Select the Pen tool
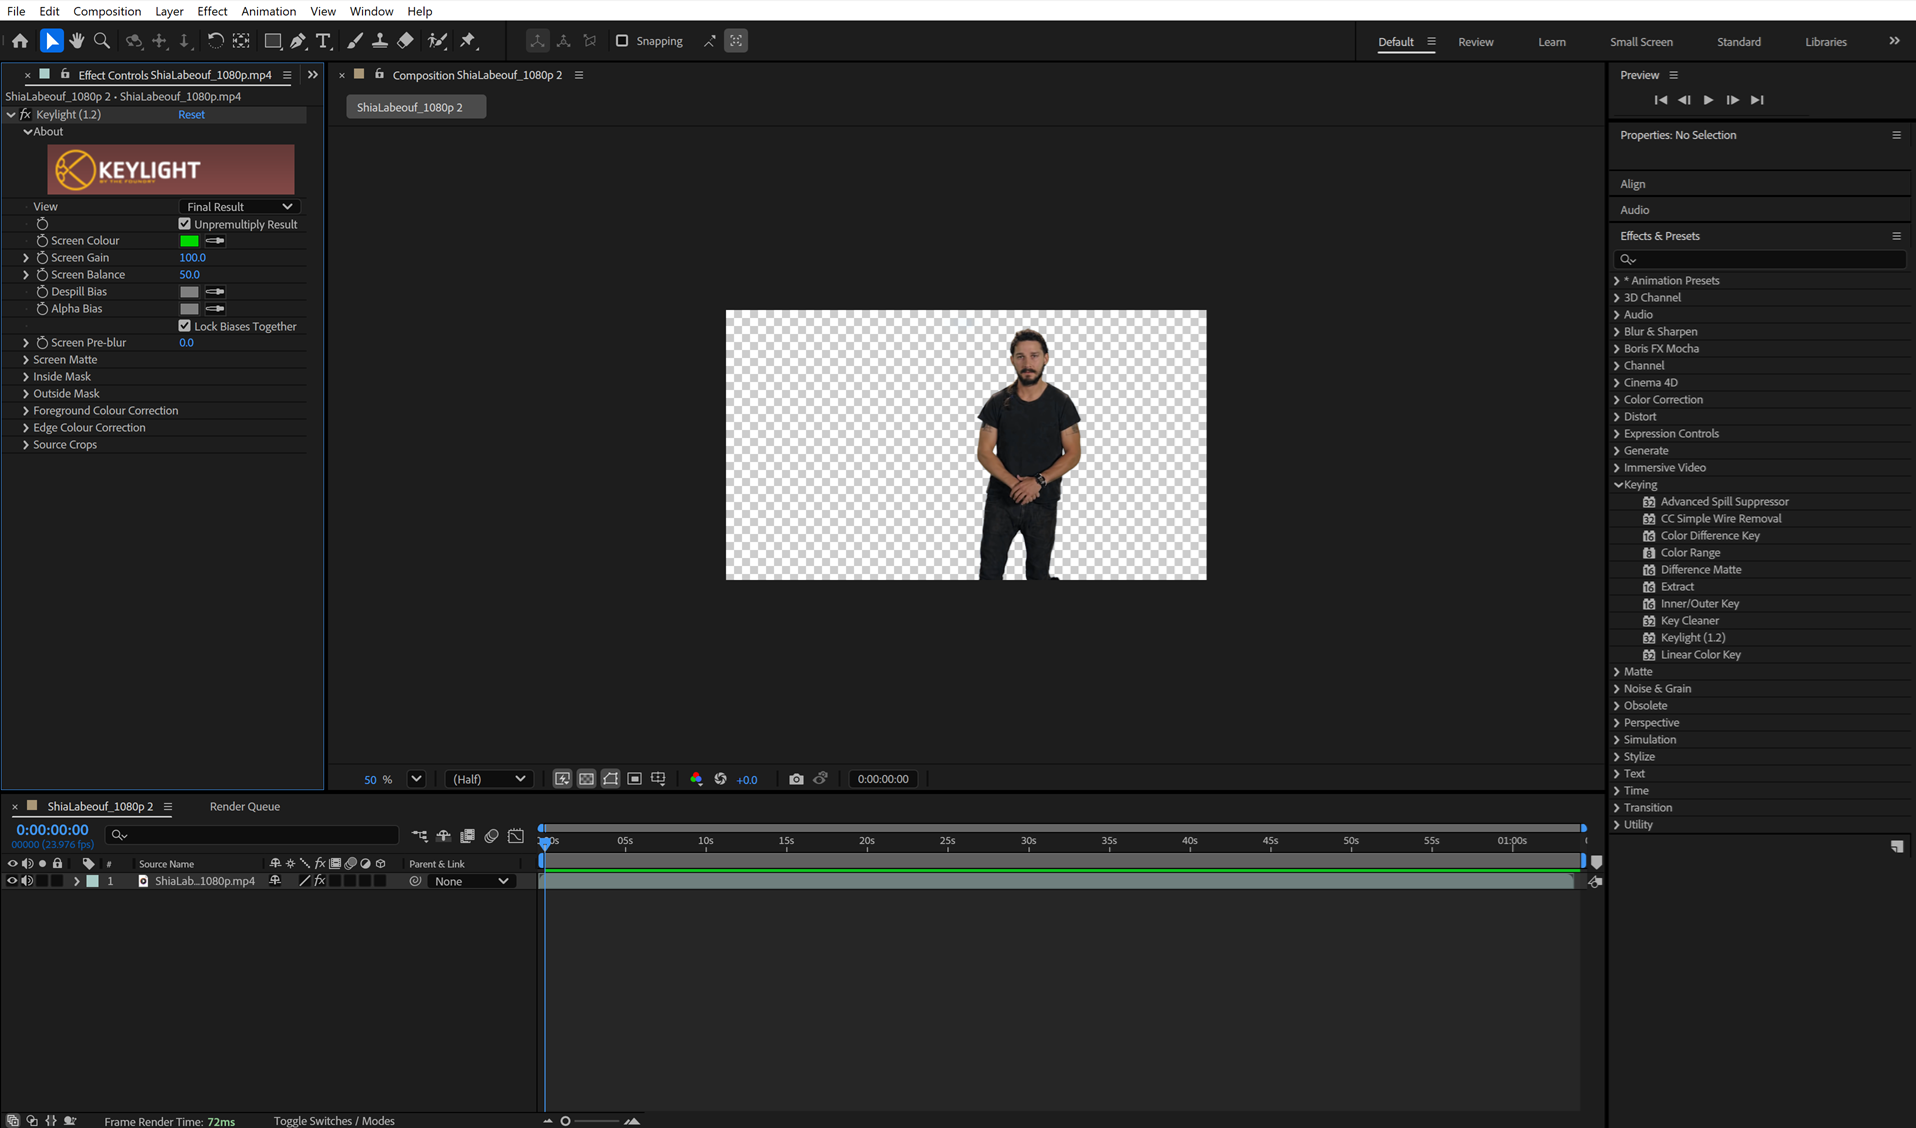 coord(297,40)
